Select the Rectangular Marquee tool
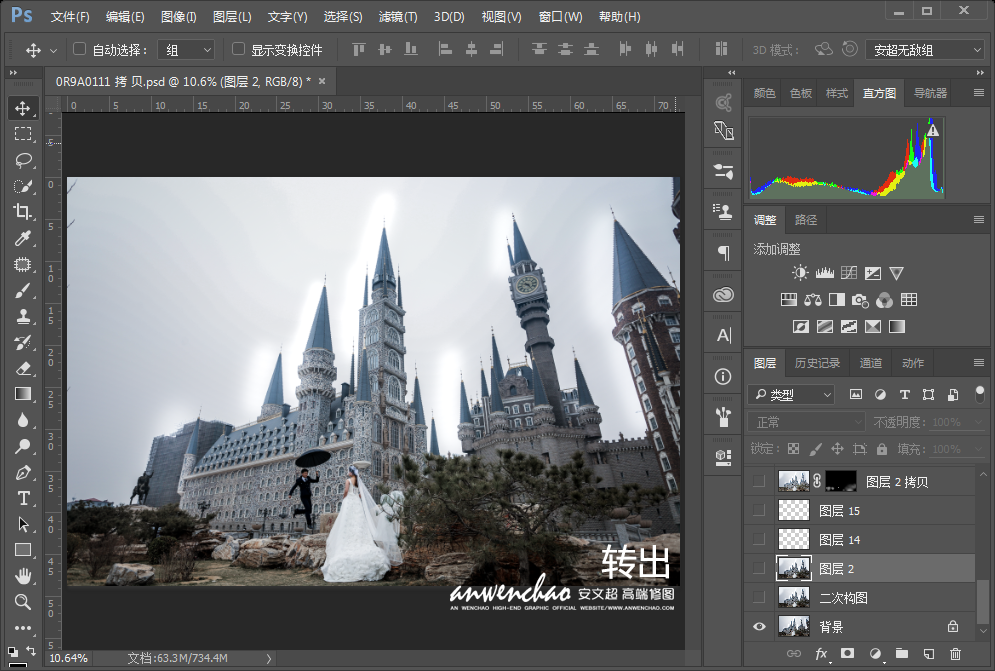This screenshot has width=995, height=671. (x=23, y=134)
